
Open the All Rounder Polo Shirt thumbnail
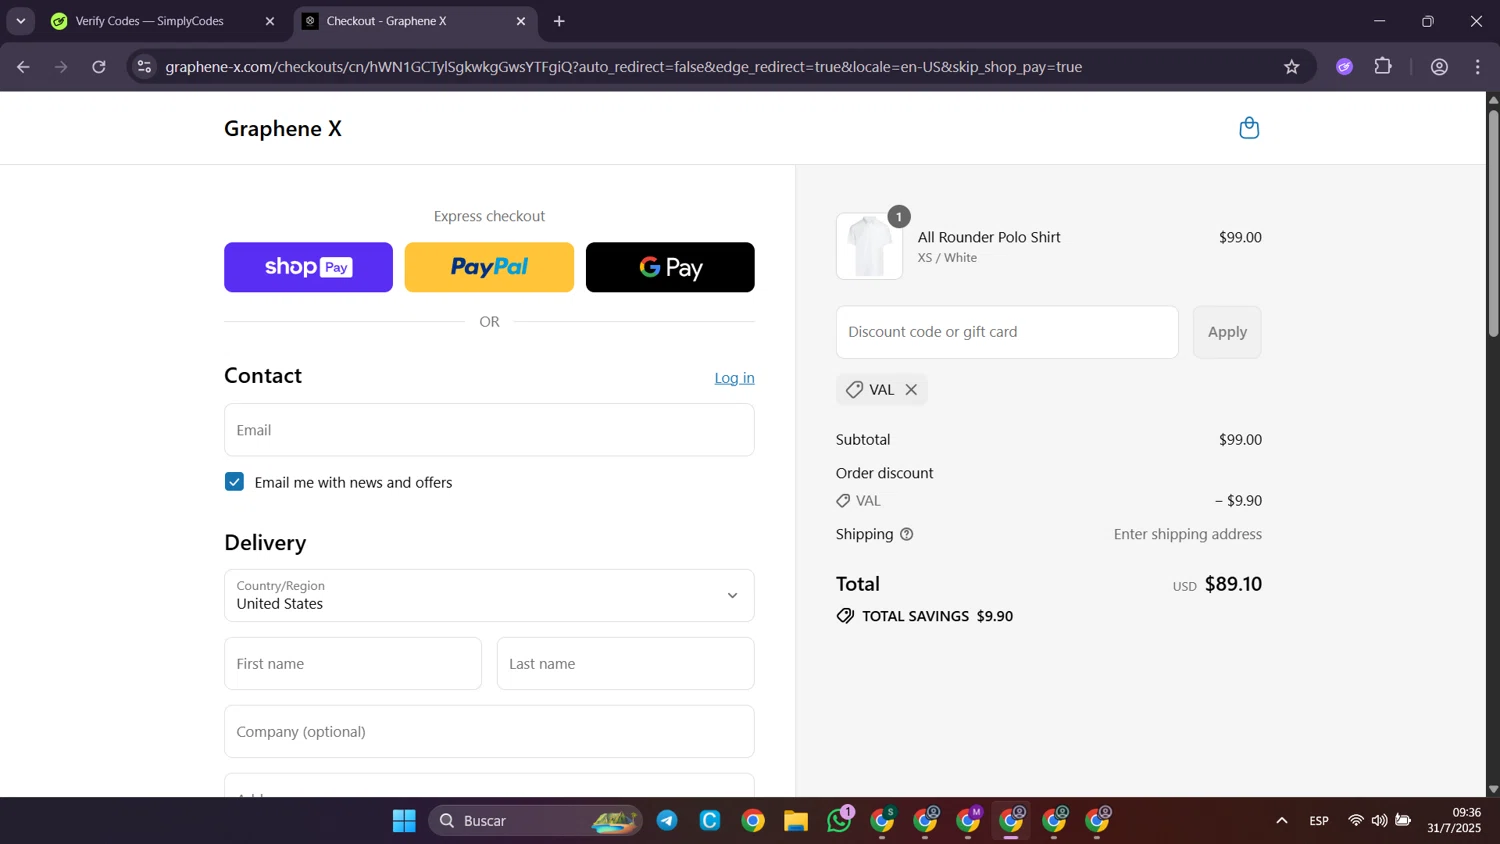pyautogui.click(x=869, y=246)
